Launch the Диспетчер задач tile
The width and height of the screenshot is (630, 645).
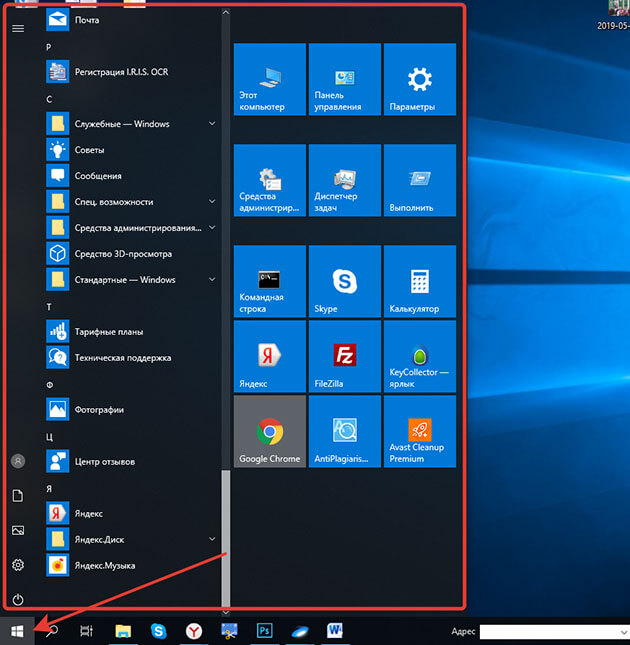[x=345, y=180]
